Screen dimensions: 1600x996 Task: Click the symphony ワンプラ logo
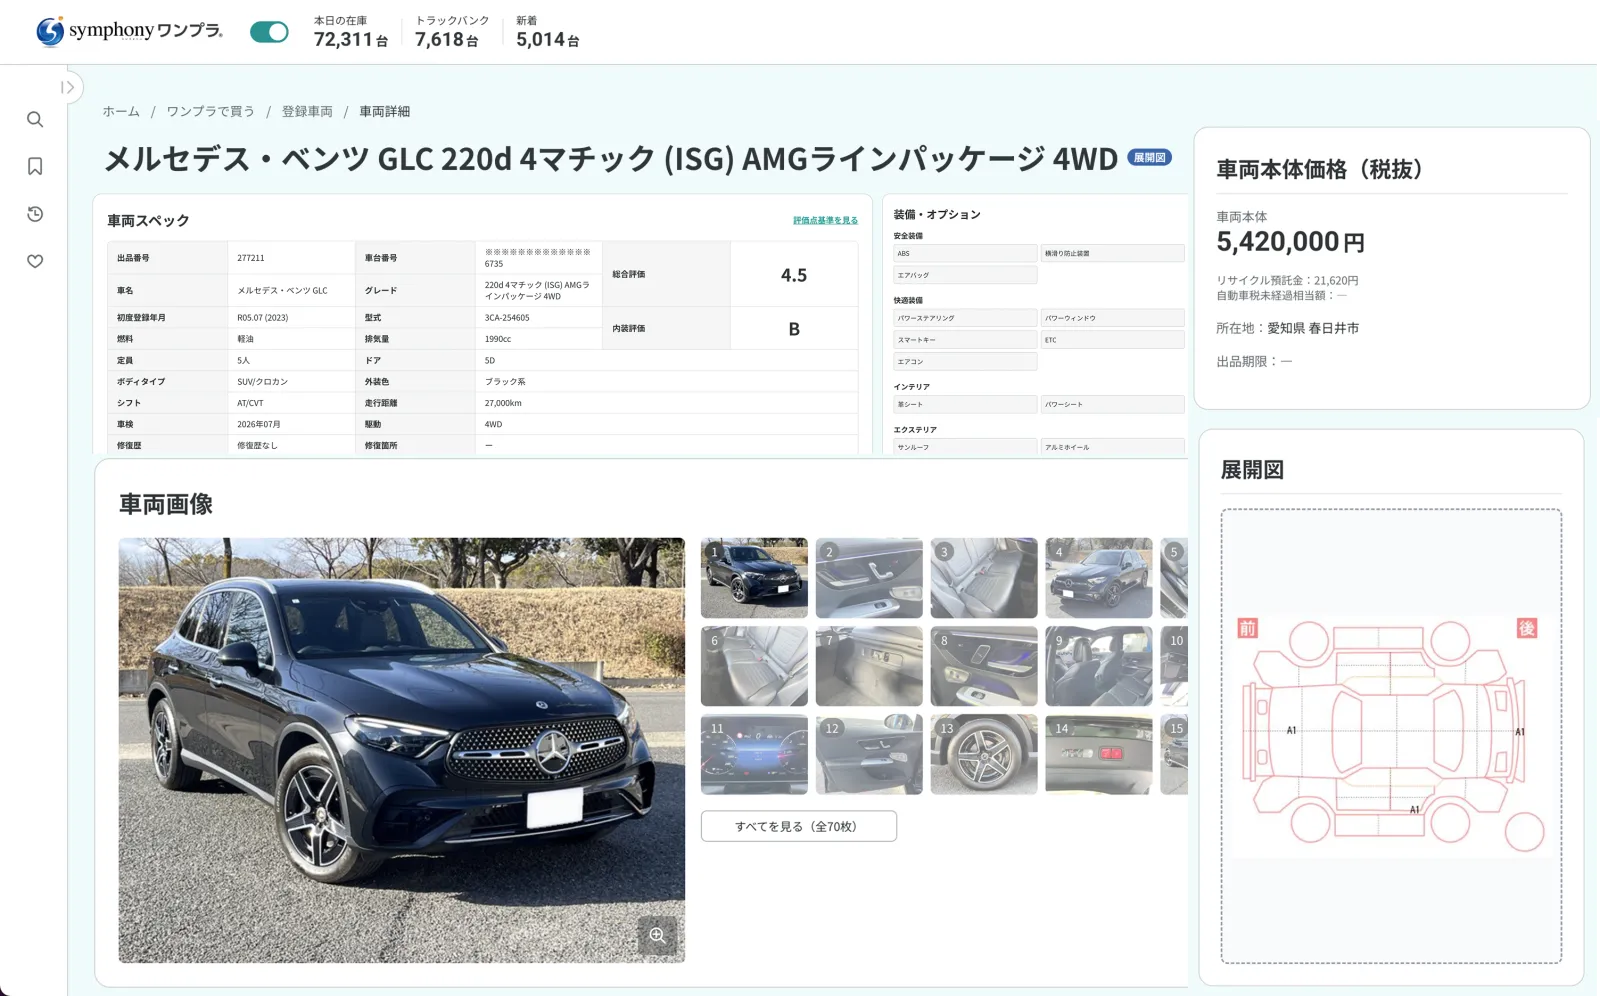click(x=129, y=31)
